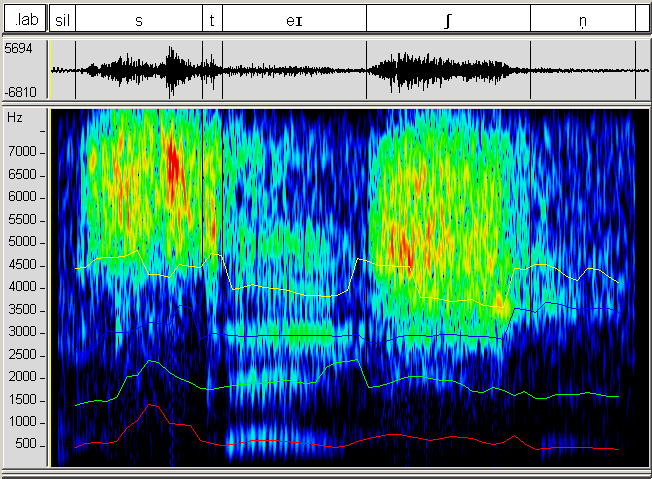Image resolution: width=652 pixels, height=479 pixels.
Task: Click the -6810 minimum amplitude value
Action: (19, 92)
